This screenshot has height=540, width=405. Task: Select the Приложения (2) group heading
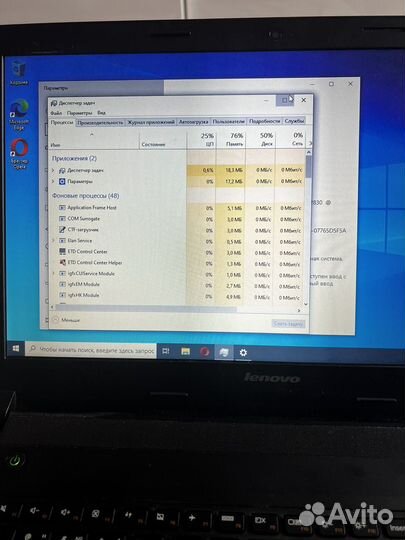coord(74,158)
